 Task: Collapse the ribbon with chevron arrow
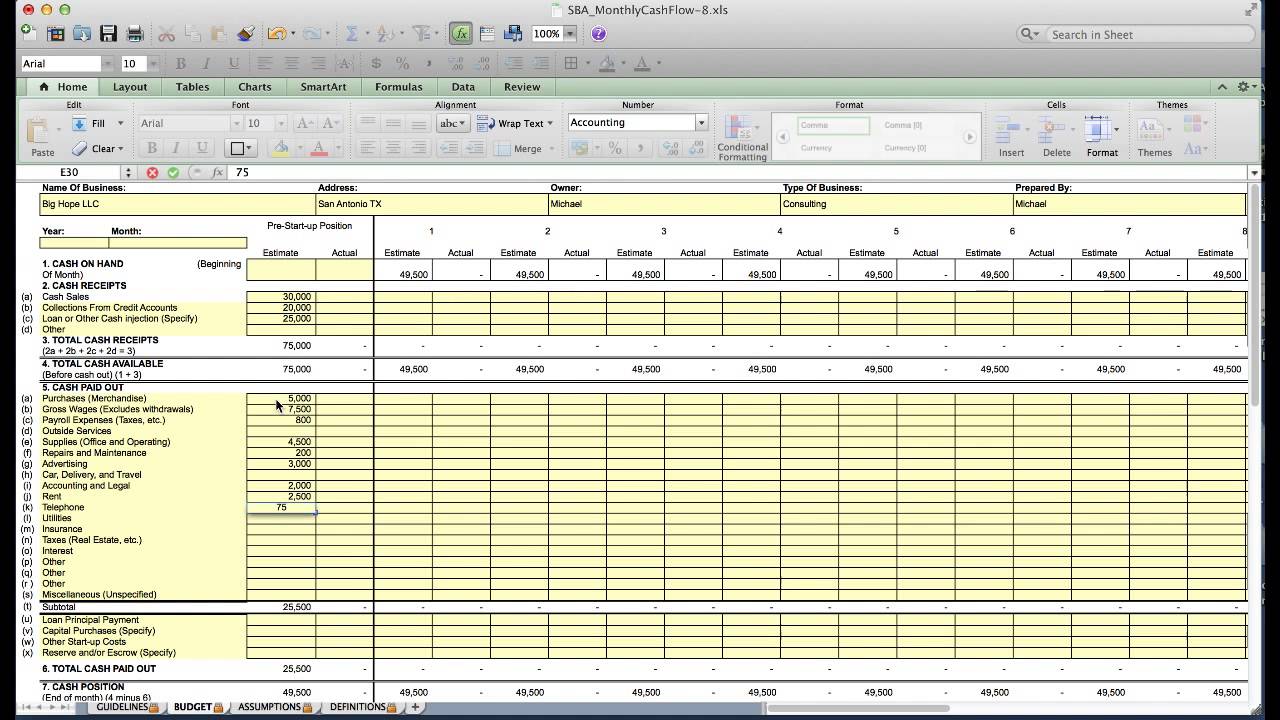(x=1222, y=87)
